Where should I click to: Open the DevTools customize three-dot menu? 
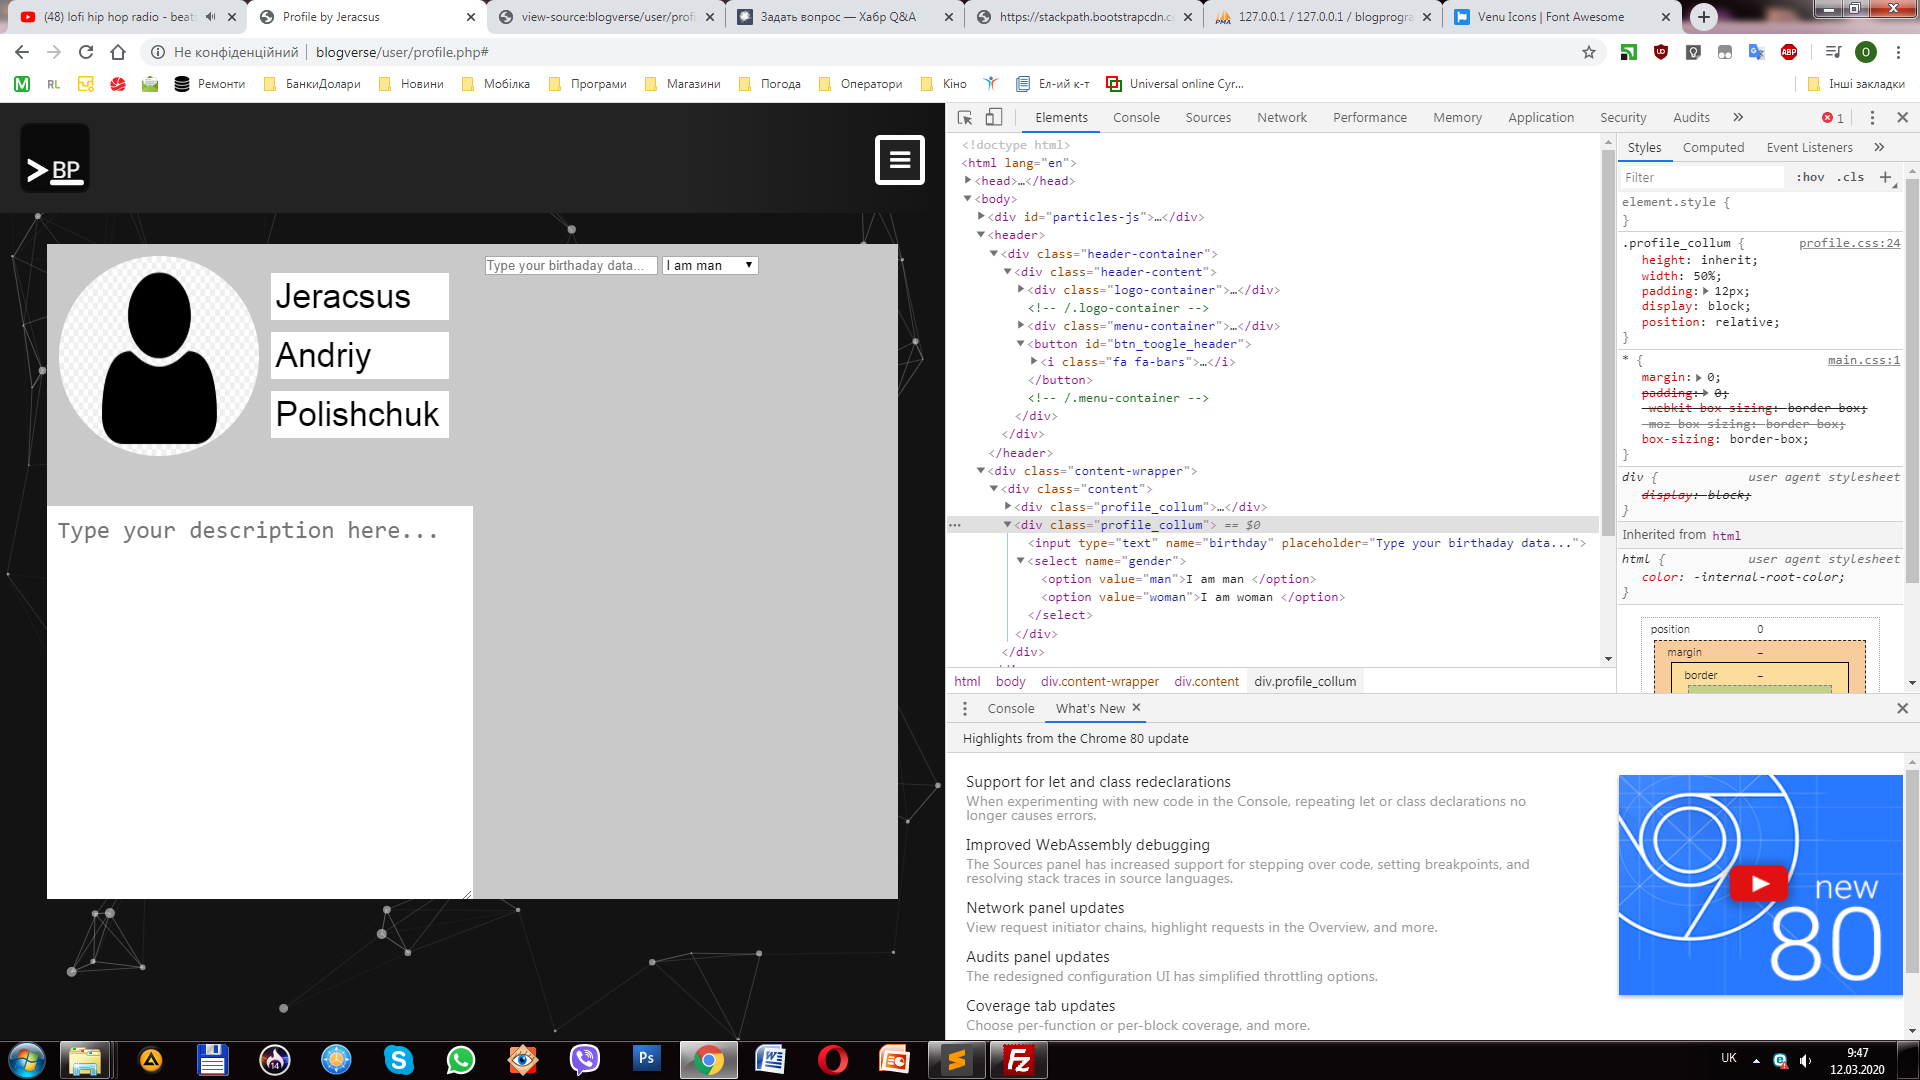click(x=1872, y=117)
